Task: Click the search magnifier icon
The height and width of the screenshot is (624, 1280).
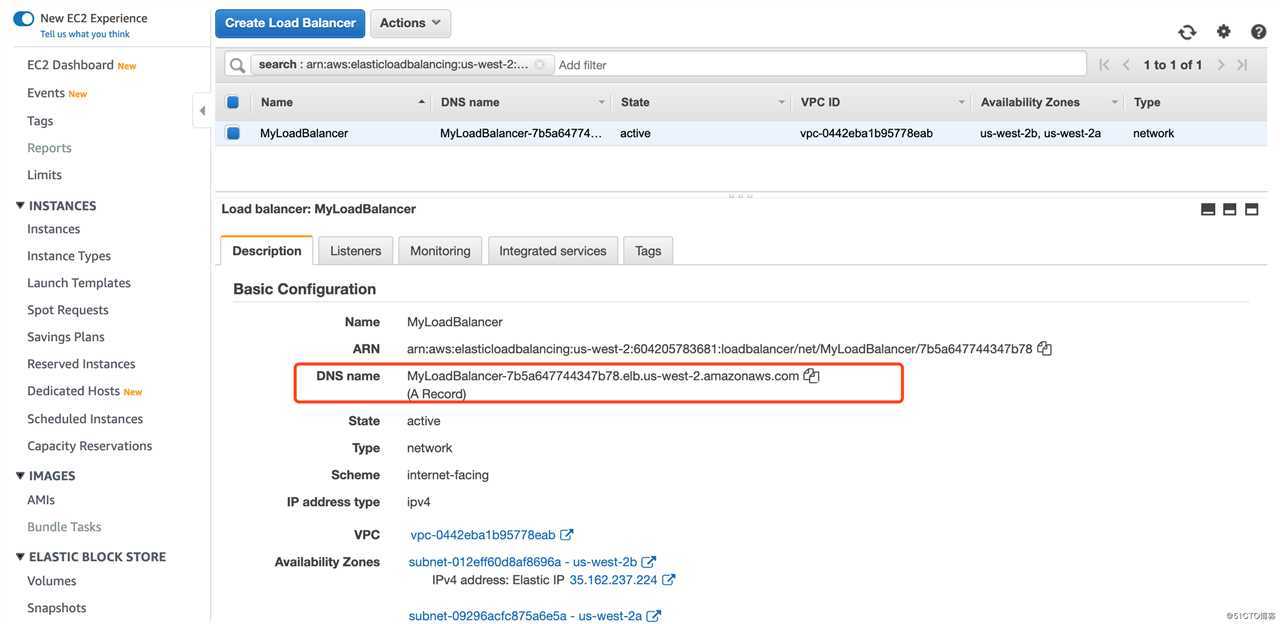Action: tap(237, 65)
